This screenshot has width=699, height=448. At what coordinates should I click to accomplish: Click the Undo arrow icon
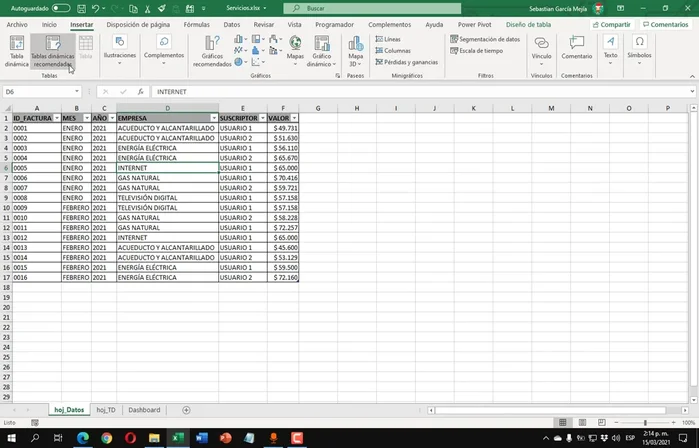(95, 8)
